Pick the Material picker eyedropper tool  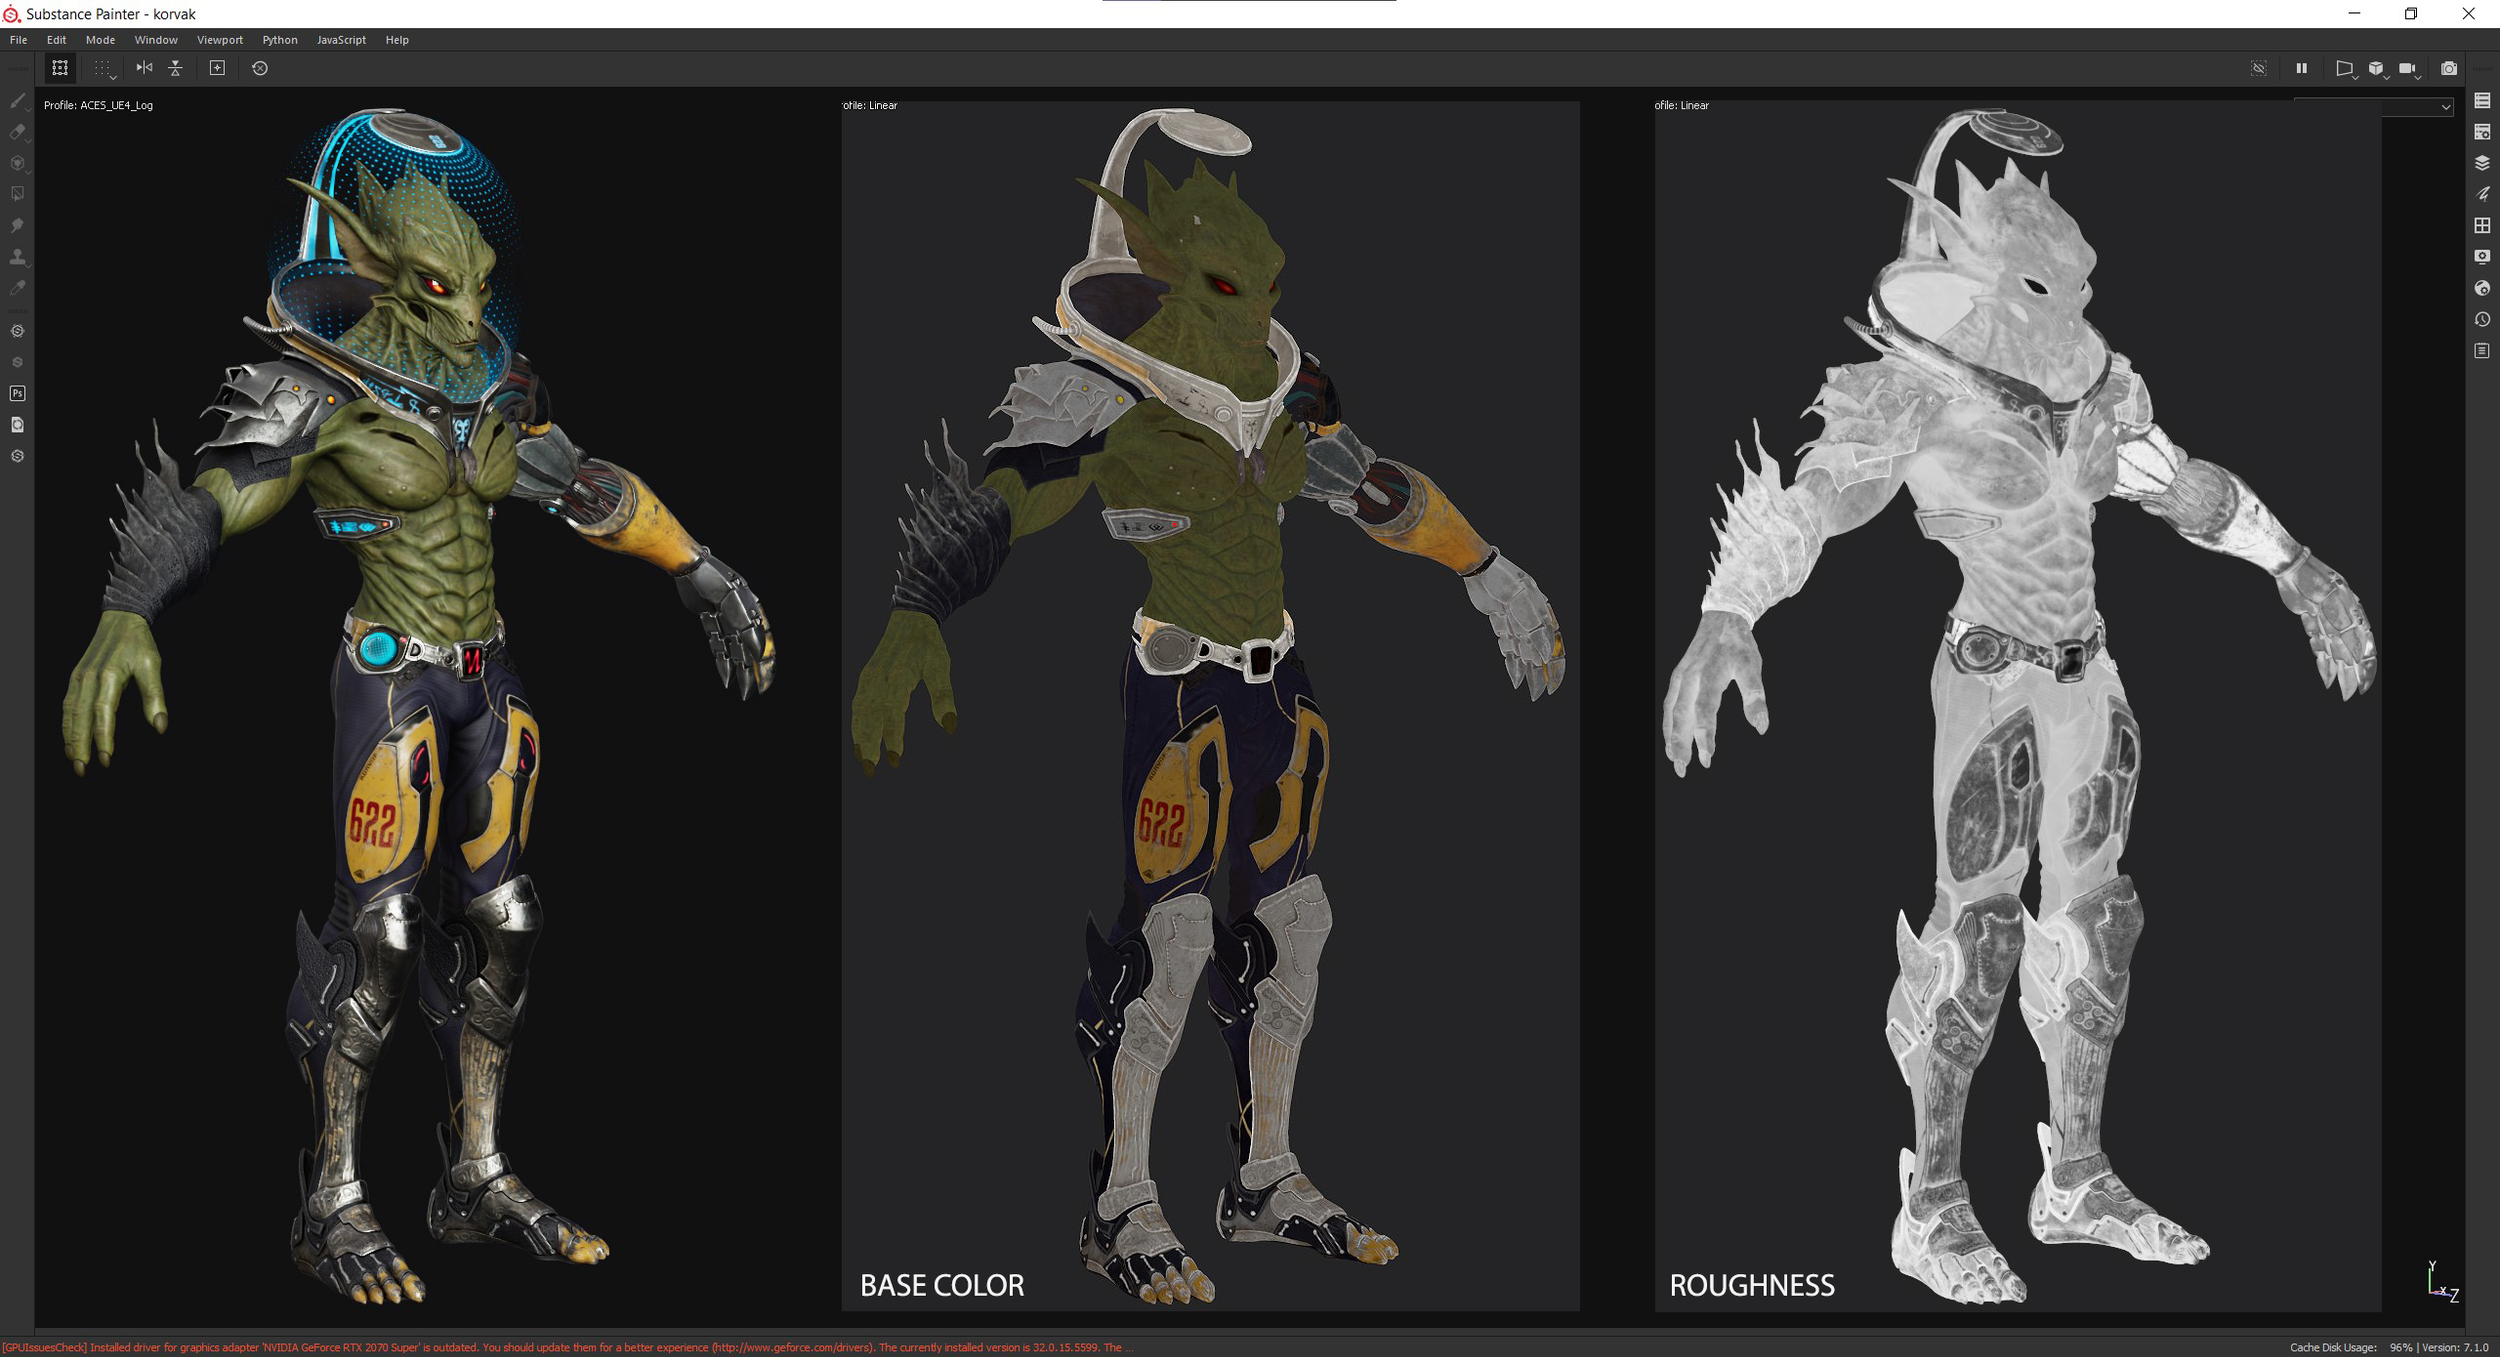(x=18, y=288)
